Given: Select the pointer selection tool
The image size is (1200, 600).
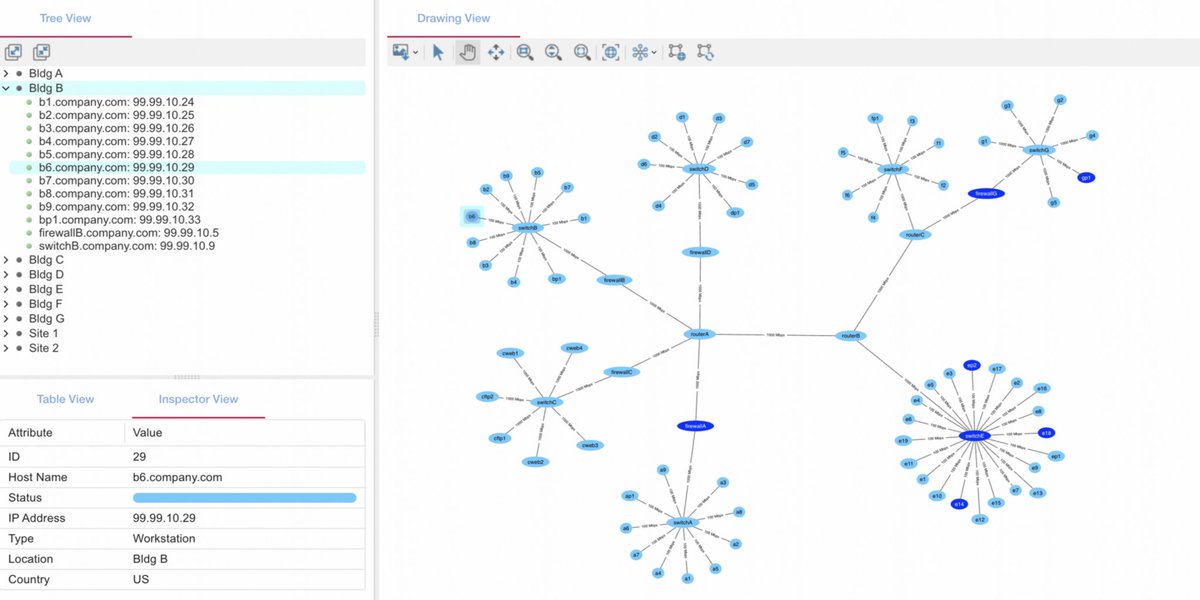Looking at the screenshot, I should 438,52.
